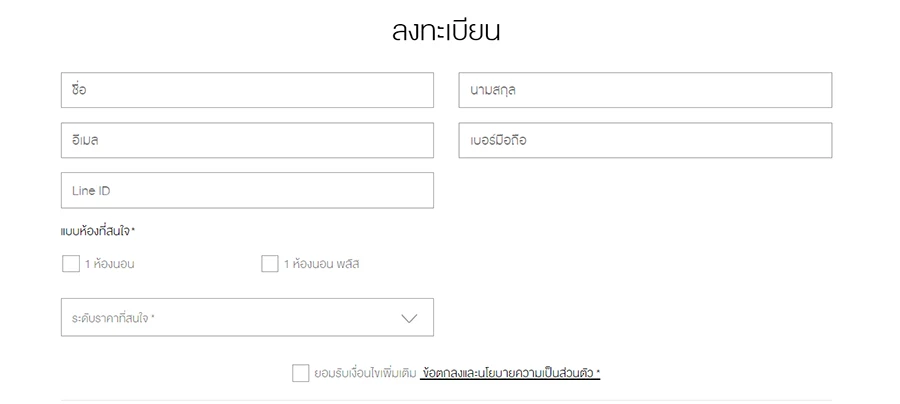Open the ข้อตกลงและนโยบายความเป็นส่วนตัว link
The height and width of the screenshot is (404, 900).
point(507,373)
